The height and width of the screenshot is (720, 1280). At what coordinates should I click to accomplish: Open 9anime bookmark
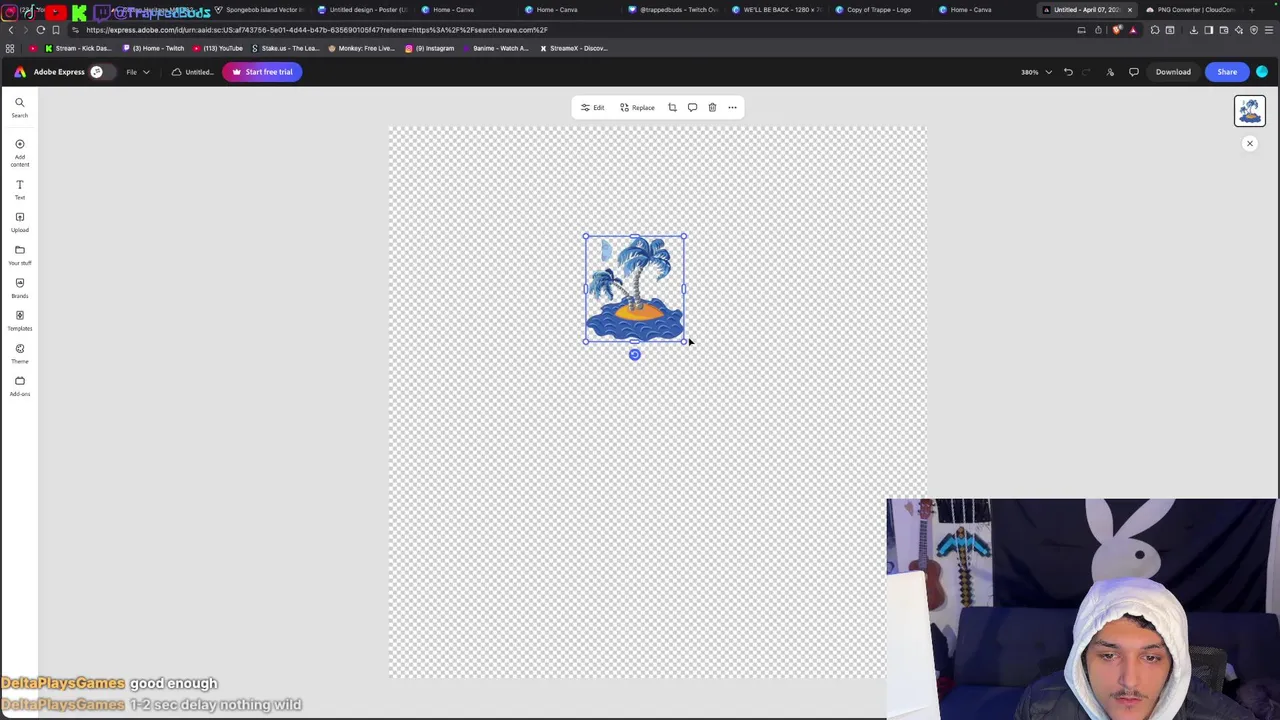click(x=496, y=48)
